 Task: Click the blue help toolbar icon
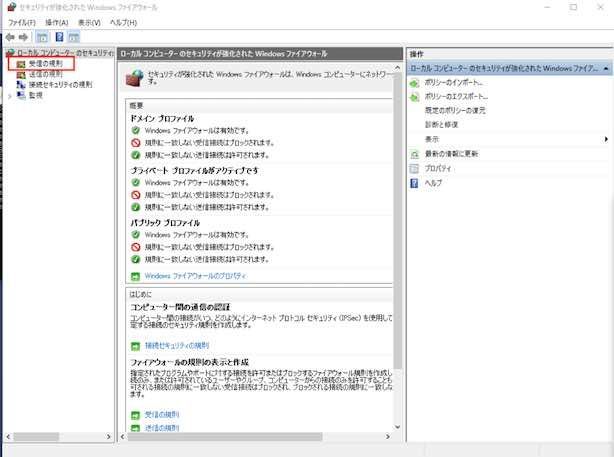(59, 37)
